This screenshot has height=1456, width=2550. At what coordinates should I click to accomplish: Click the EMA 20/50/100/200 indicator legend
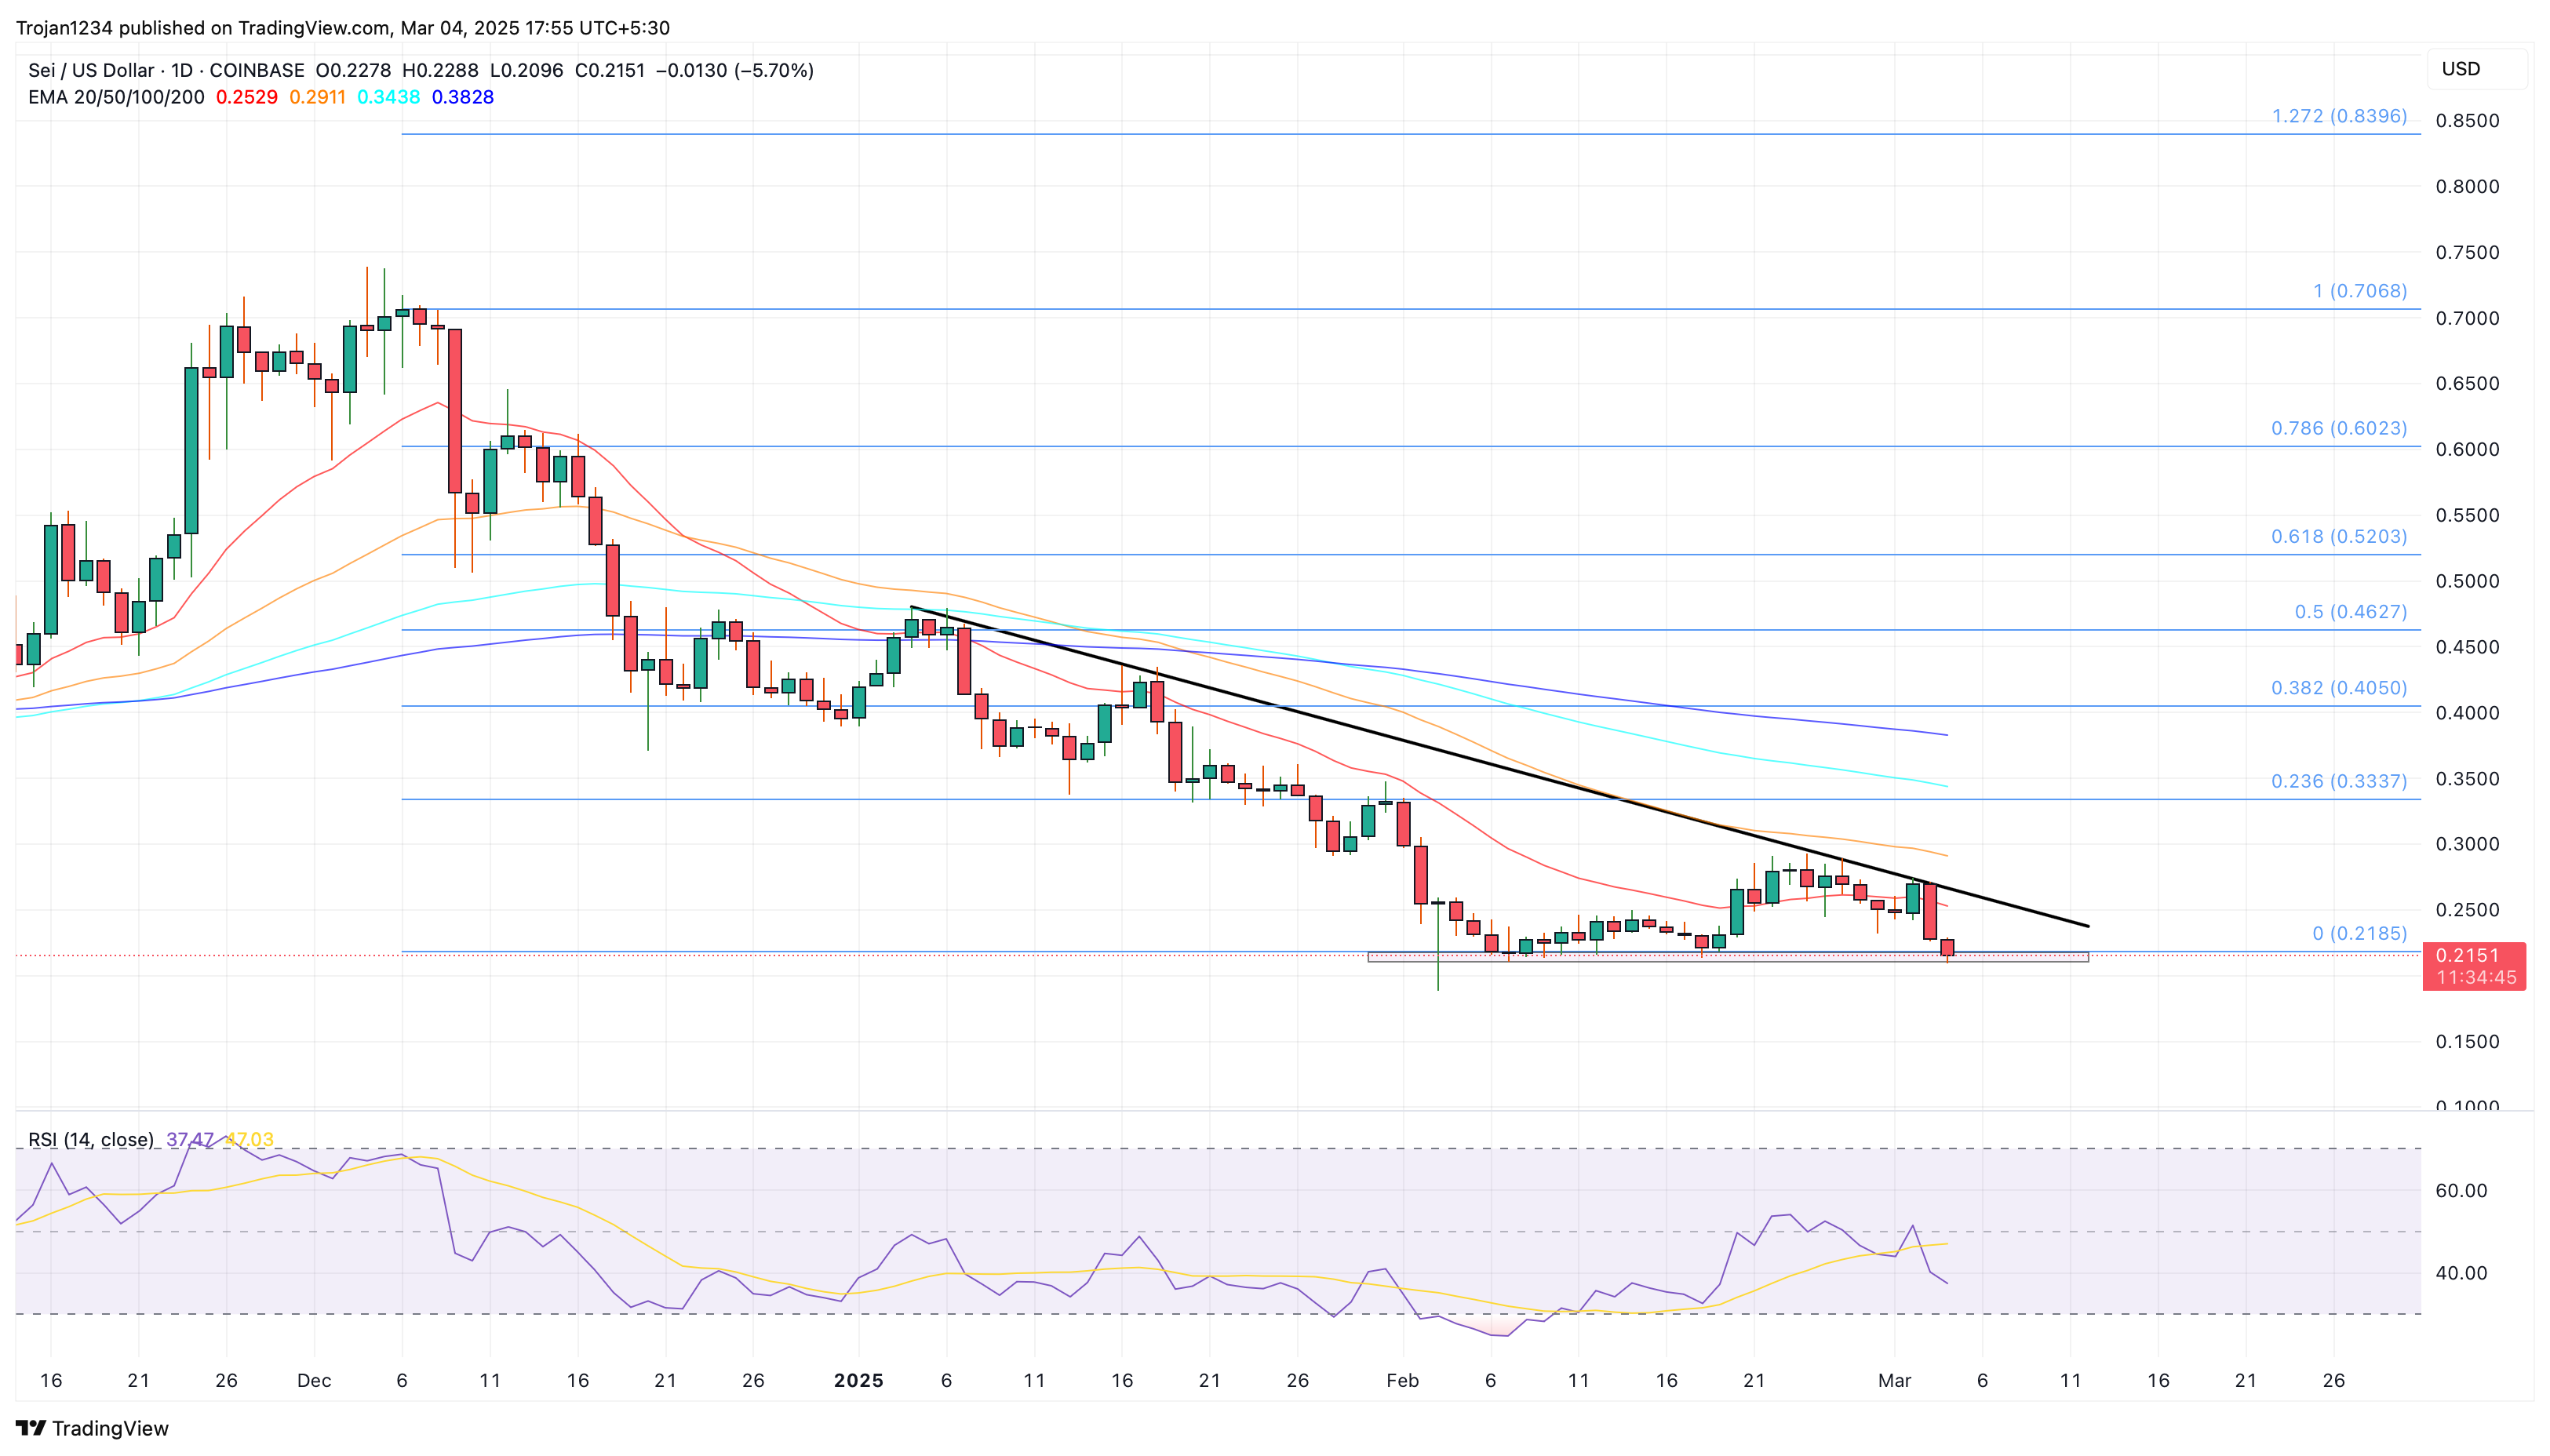(x=116, y=97)
